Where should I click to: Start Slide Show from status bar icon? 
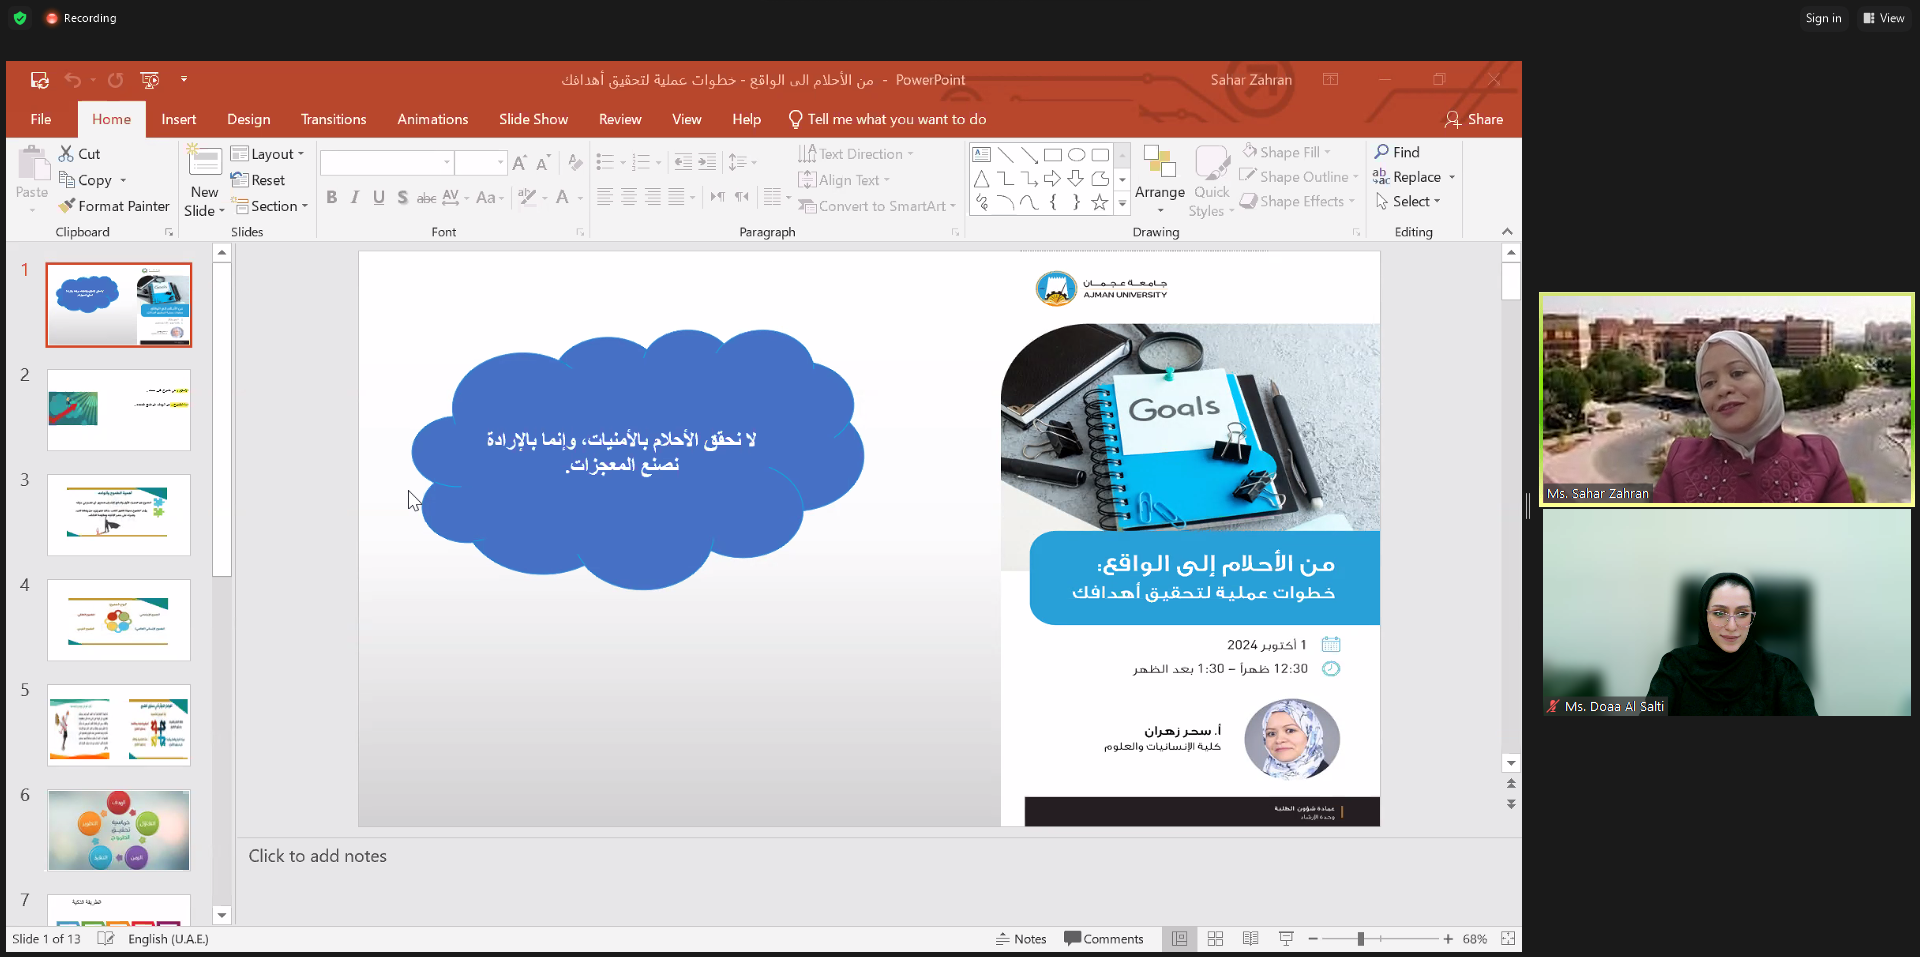[x=1286, y=939]
